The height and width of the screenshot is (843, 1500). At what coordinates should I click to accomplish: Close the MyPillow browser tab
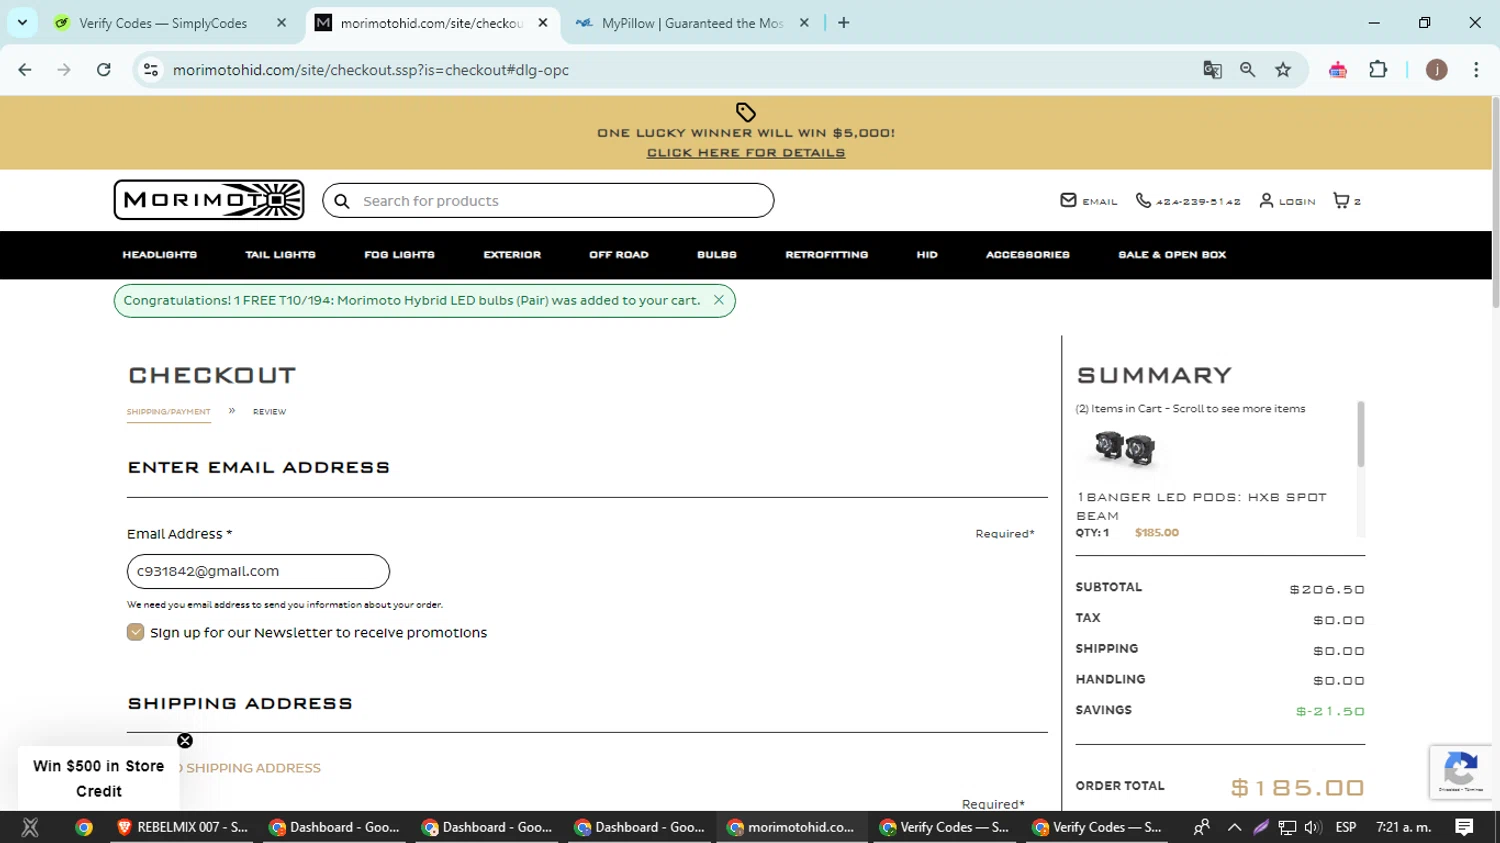coord(804,23)
